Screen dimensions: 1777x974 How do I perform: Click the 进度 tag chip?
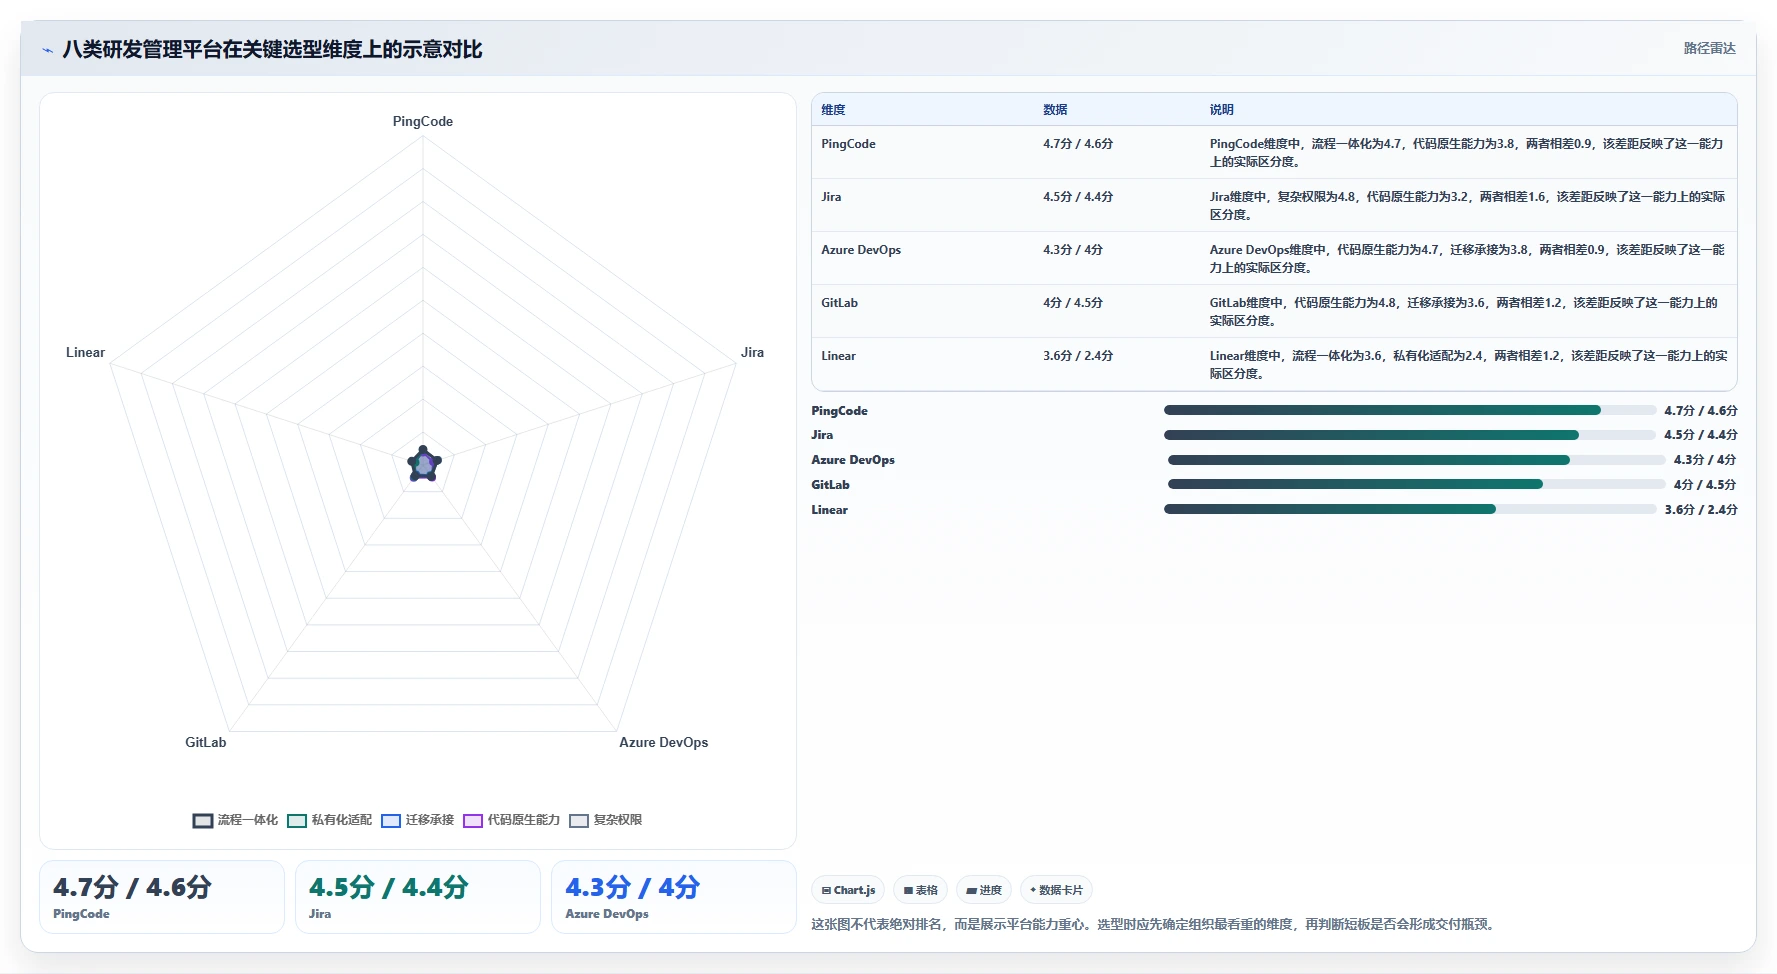click(984, 890)
